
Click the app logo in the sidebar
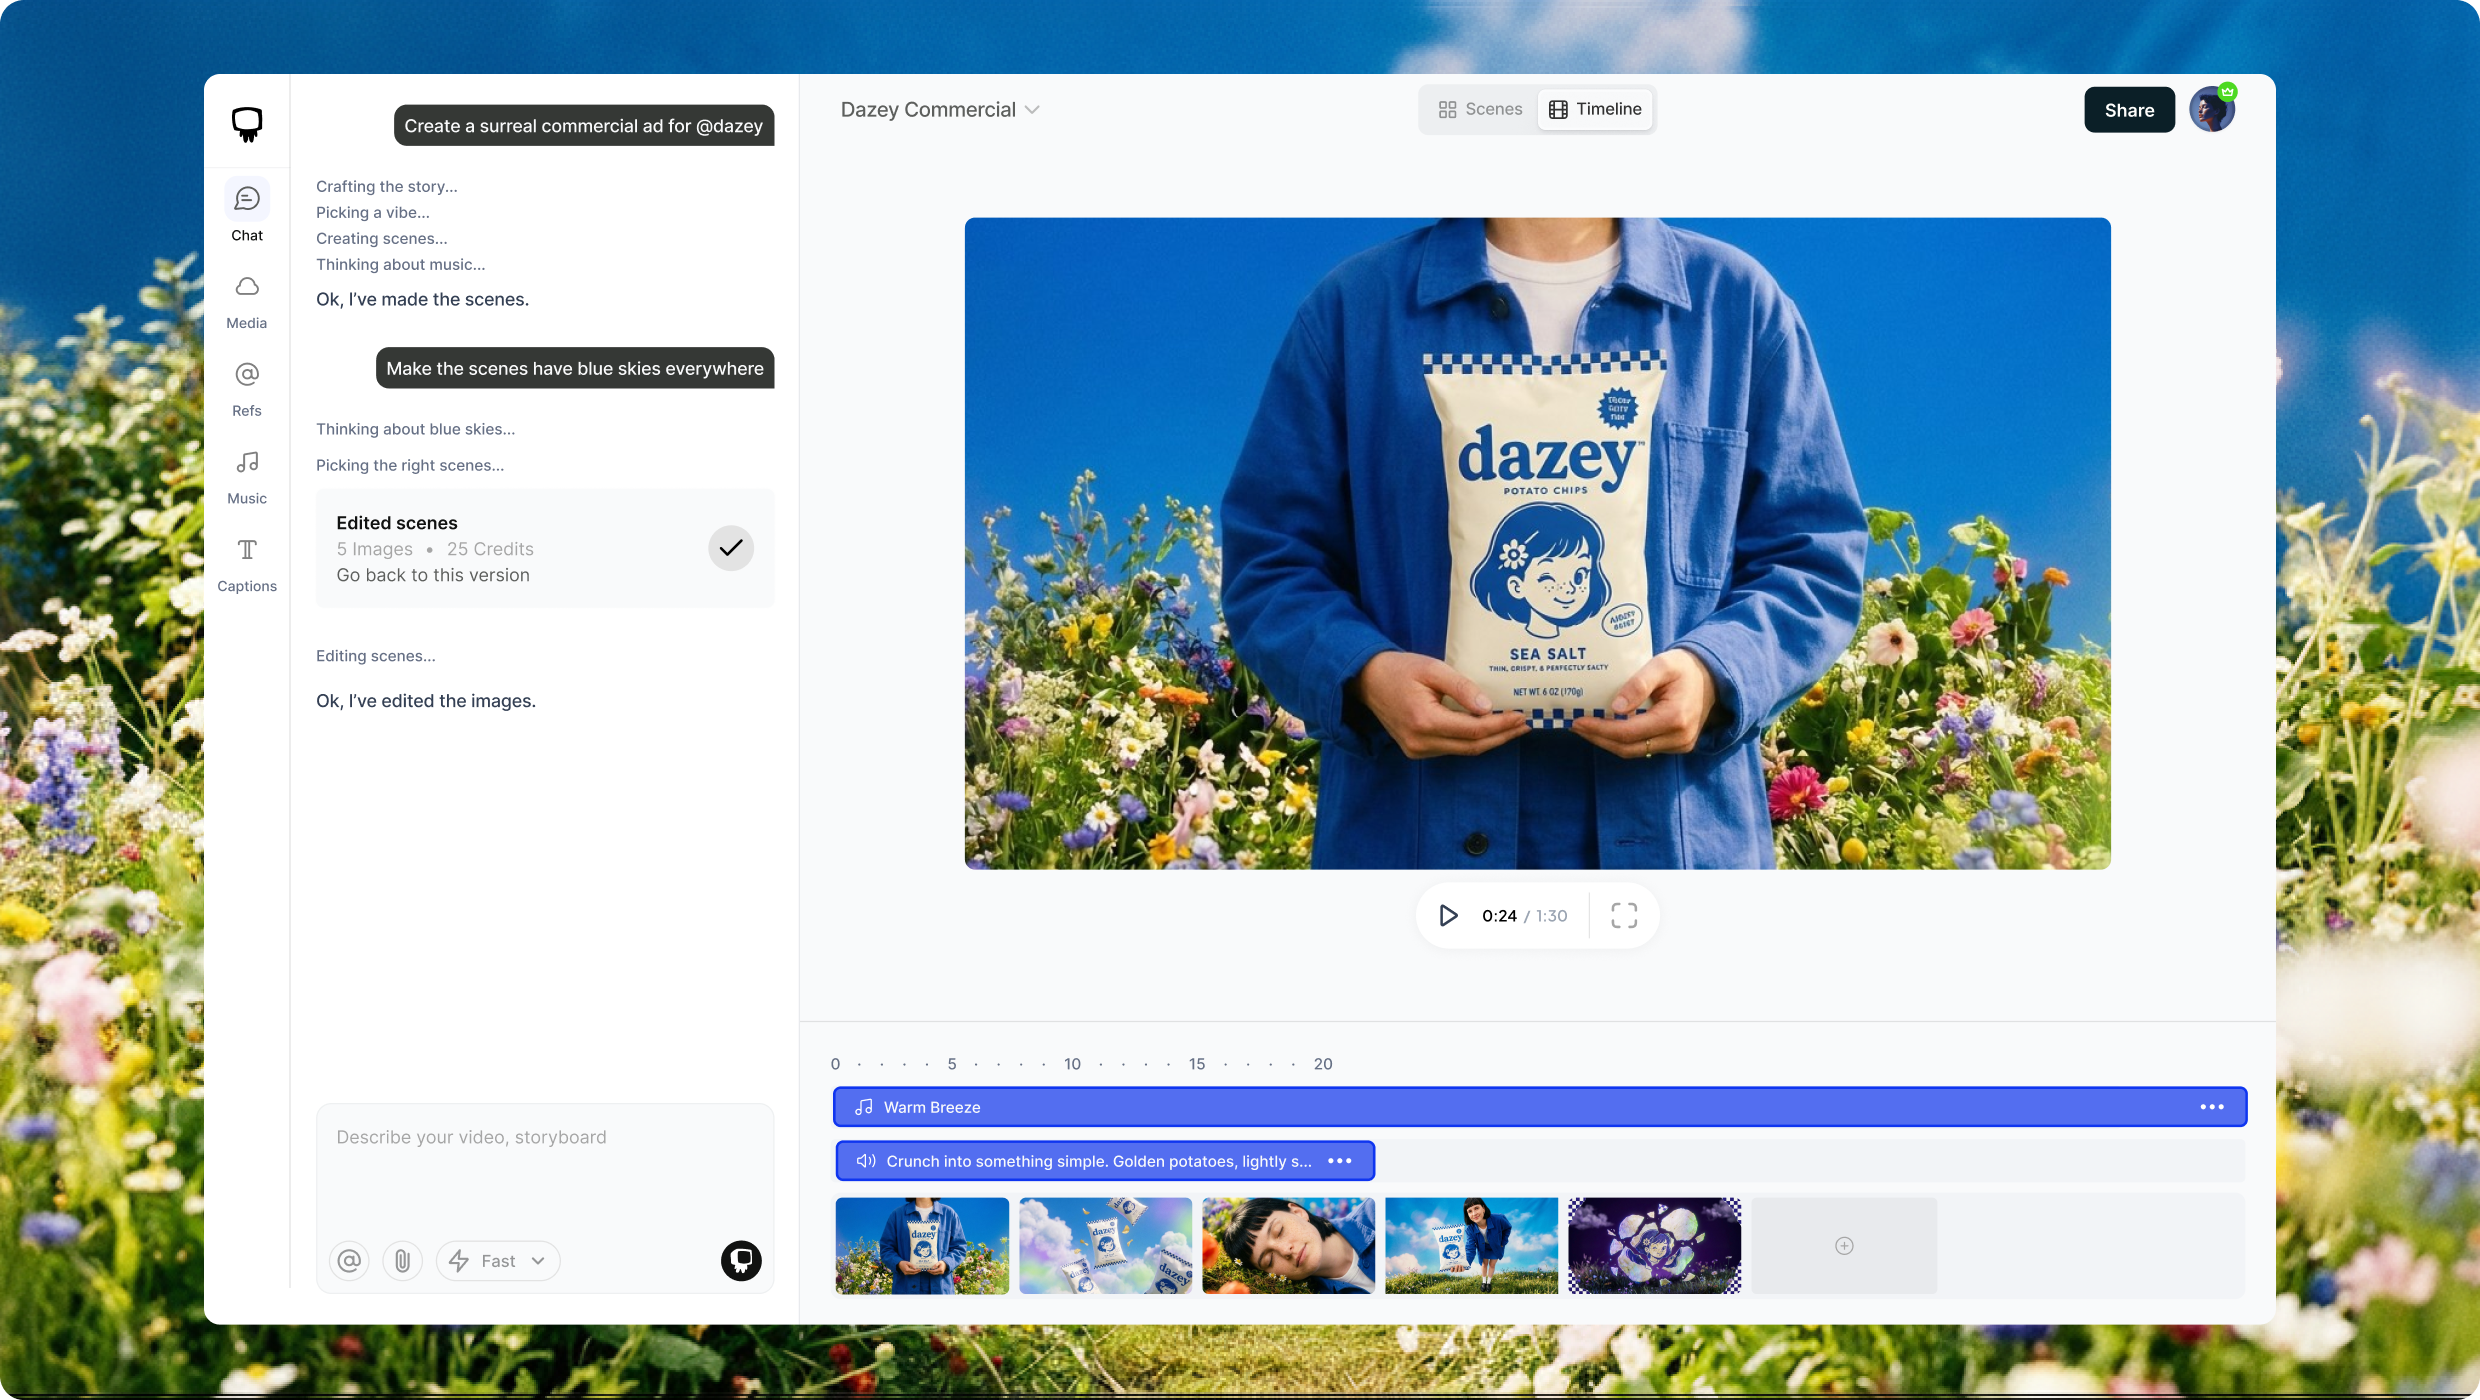[247, 124]
